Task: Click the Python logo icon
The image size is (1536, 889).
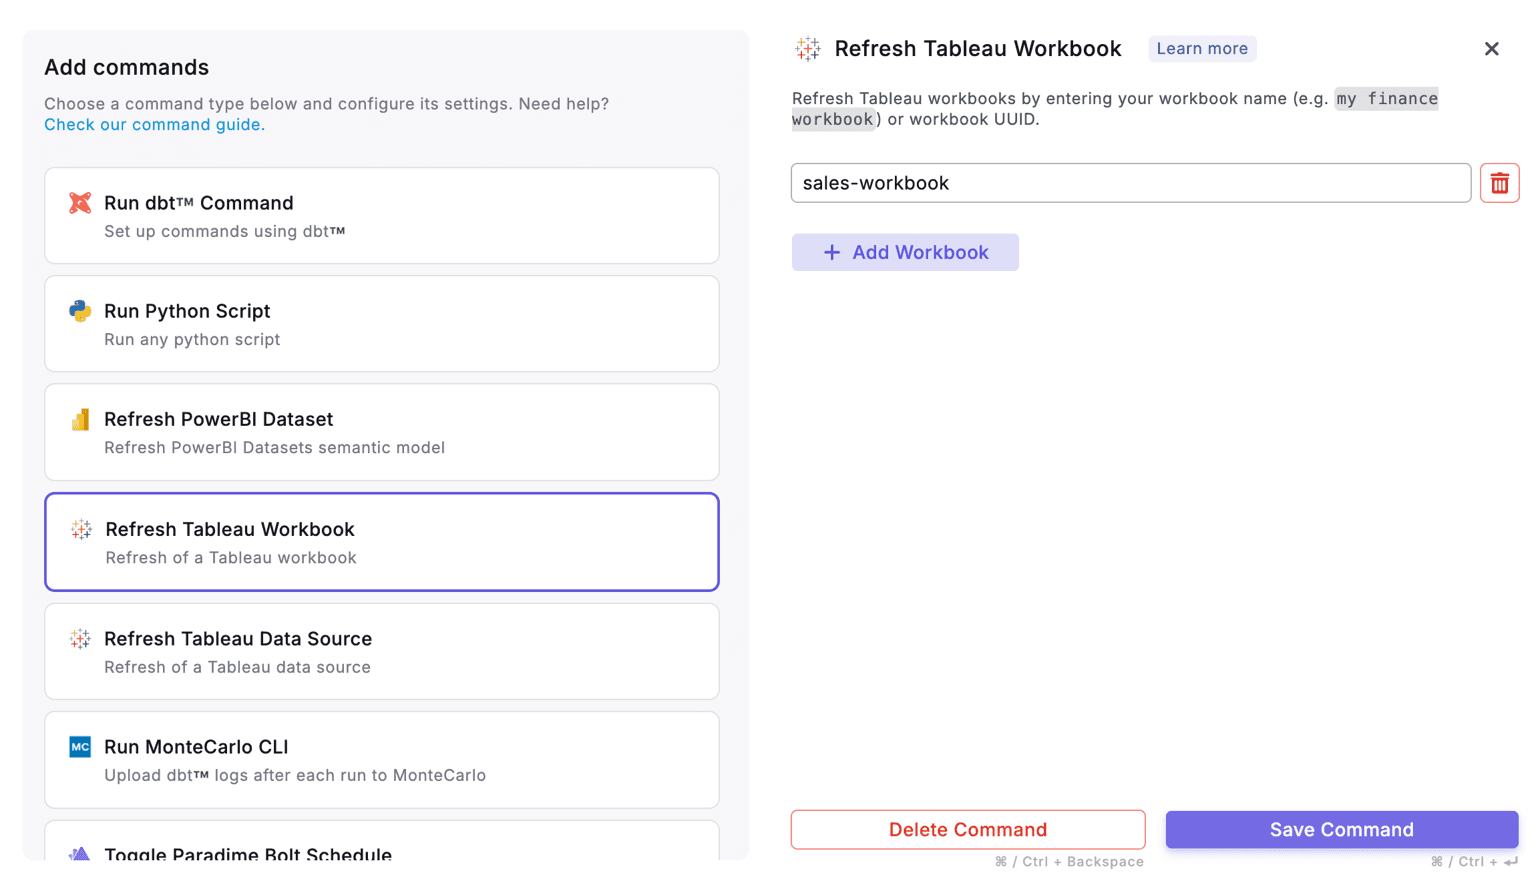Action: (80, 311)
